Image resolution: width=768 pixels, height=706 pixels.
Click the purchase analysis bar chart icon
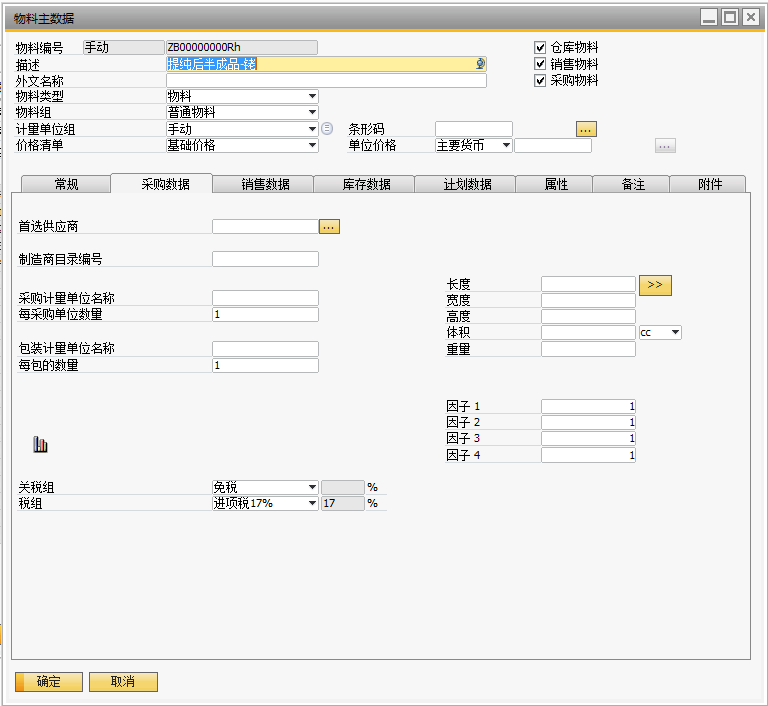coord(41,444)
